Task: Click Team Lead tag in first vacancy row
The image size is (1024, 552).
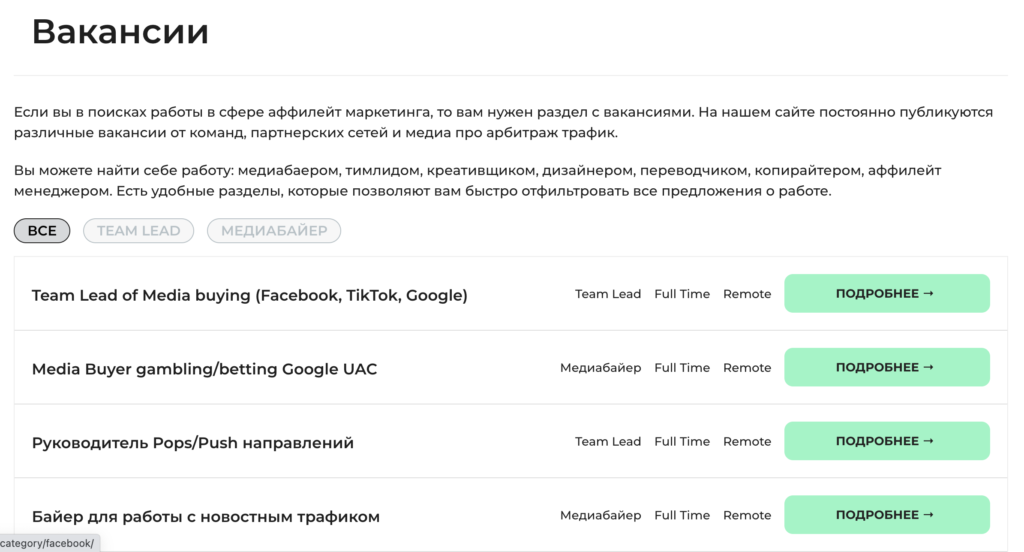Action: click(x=608, y=294)
